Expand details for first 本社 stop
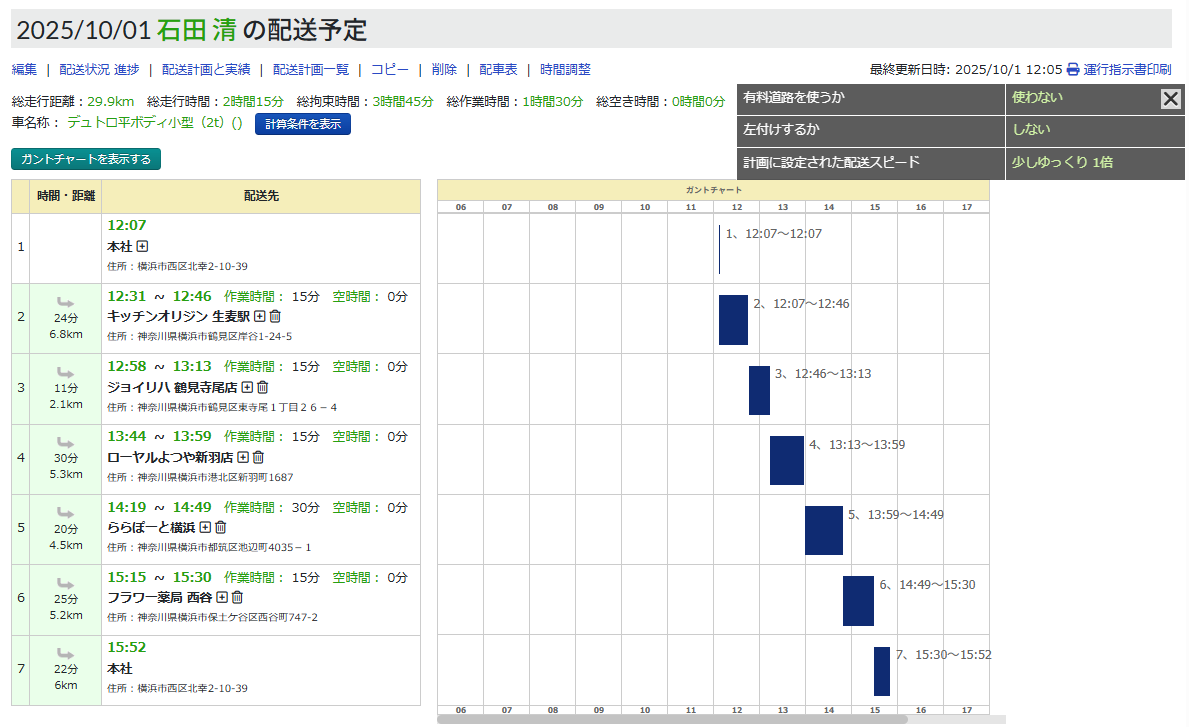 point(142,246)
